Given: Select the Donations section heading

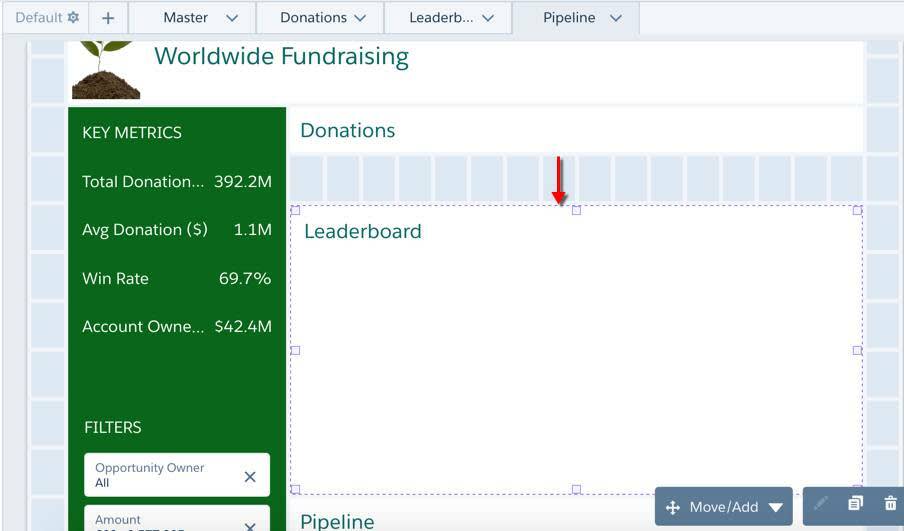Looking at the screenshot, I should click(348, 130).
